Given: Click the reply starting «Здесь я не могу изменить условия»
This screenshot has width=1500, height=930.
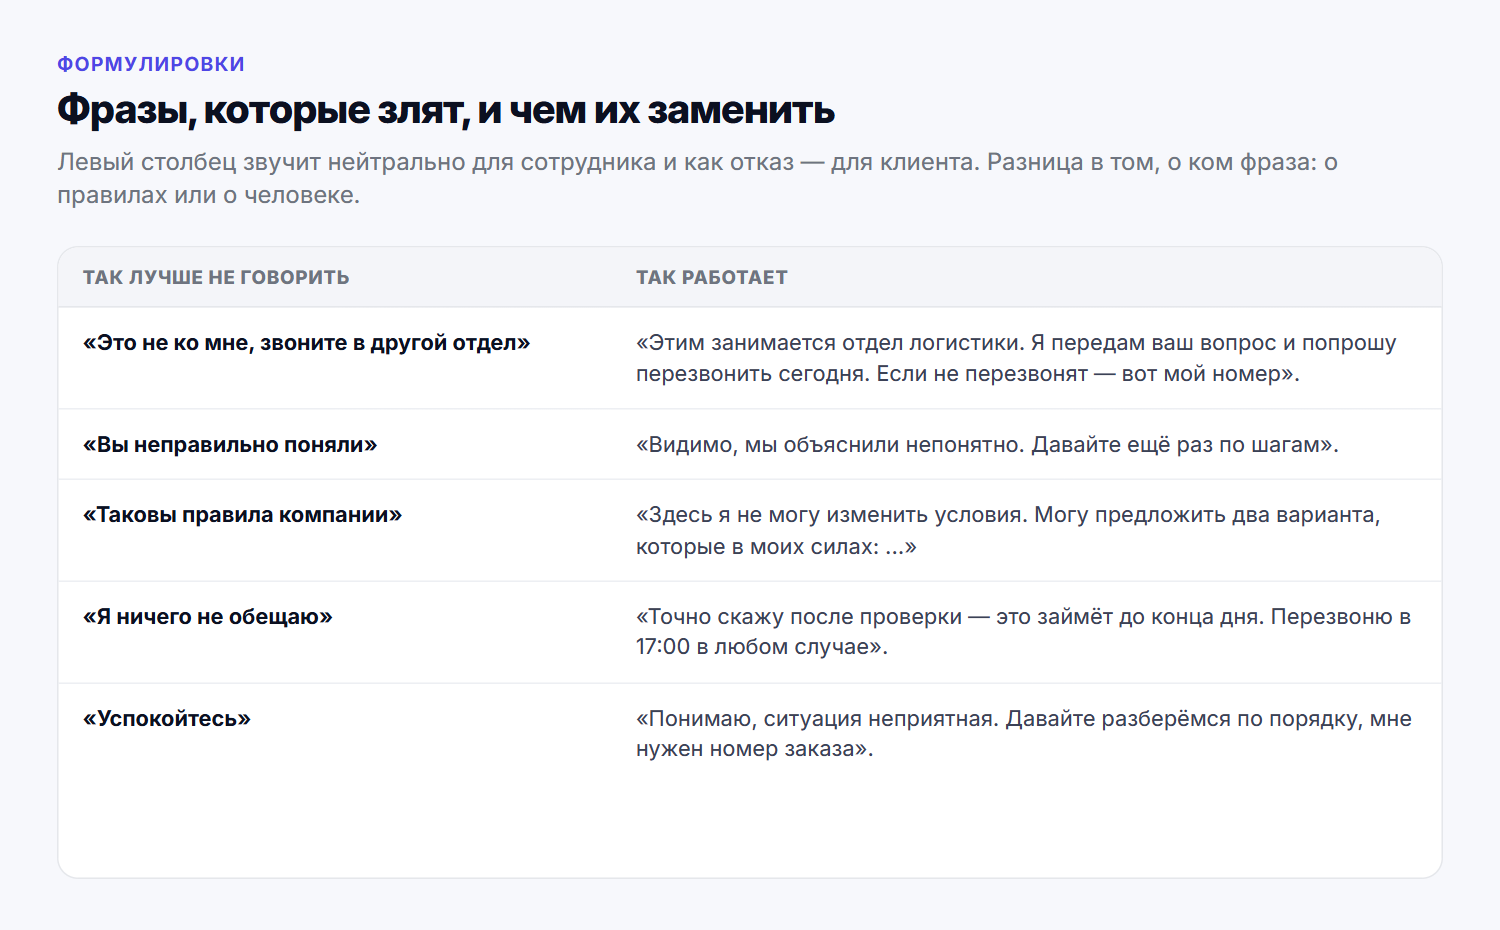Looking at the screenshot, I should pyautogui.click(x=1008, y=530).
